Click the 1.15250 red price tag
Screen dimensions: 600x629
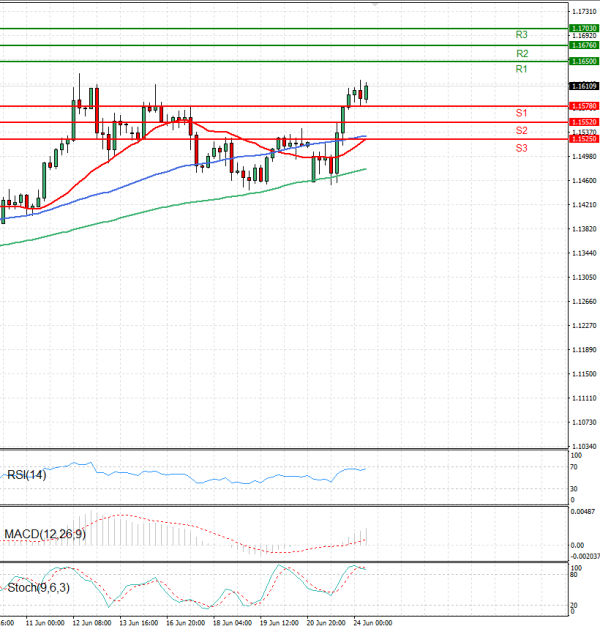tap(583, 139)
